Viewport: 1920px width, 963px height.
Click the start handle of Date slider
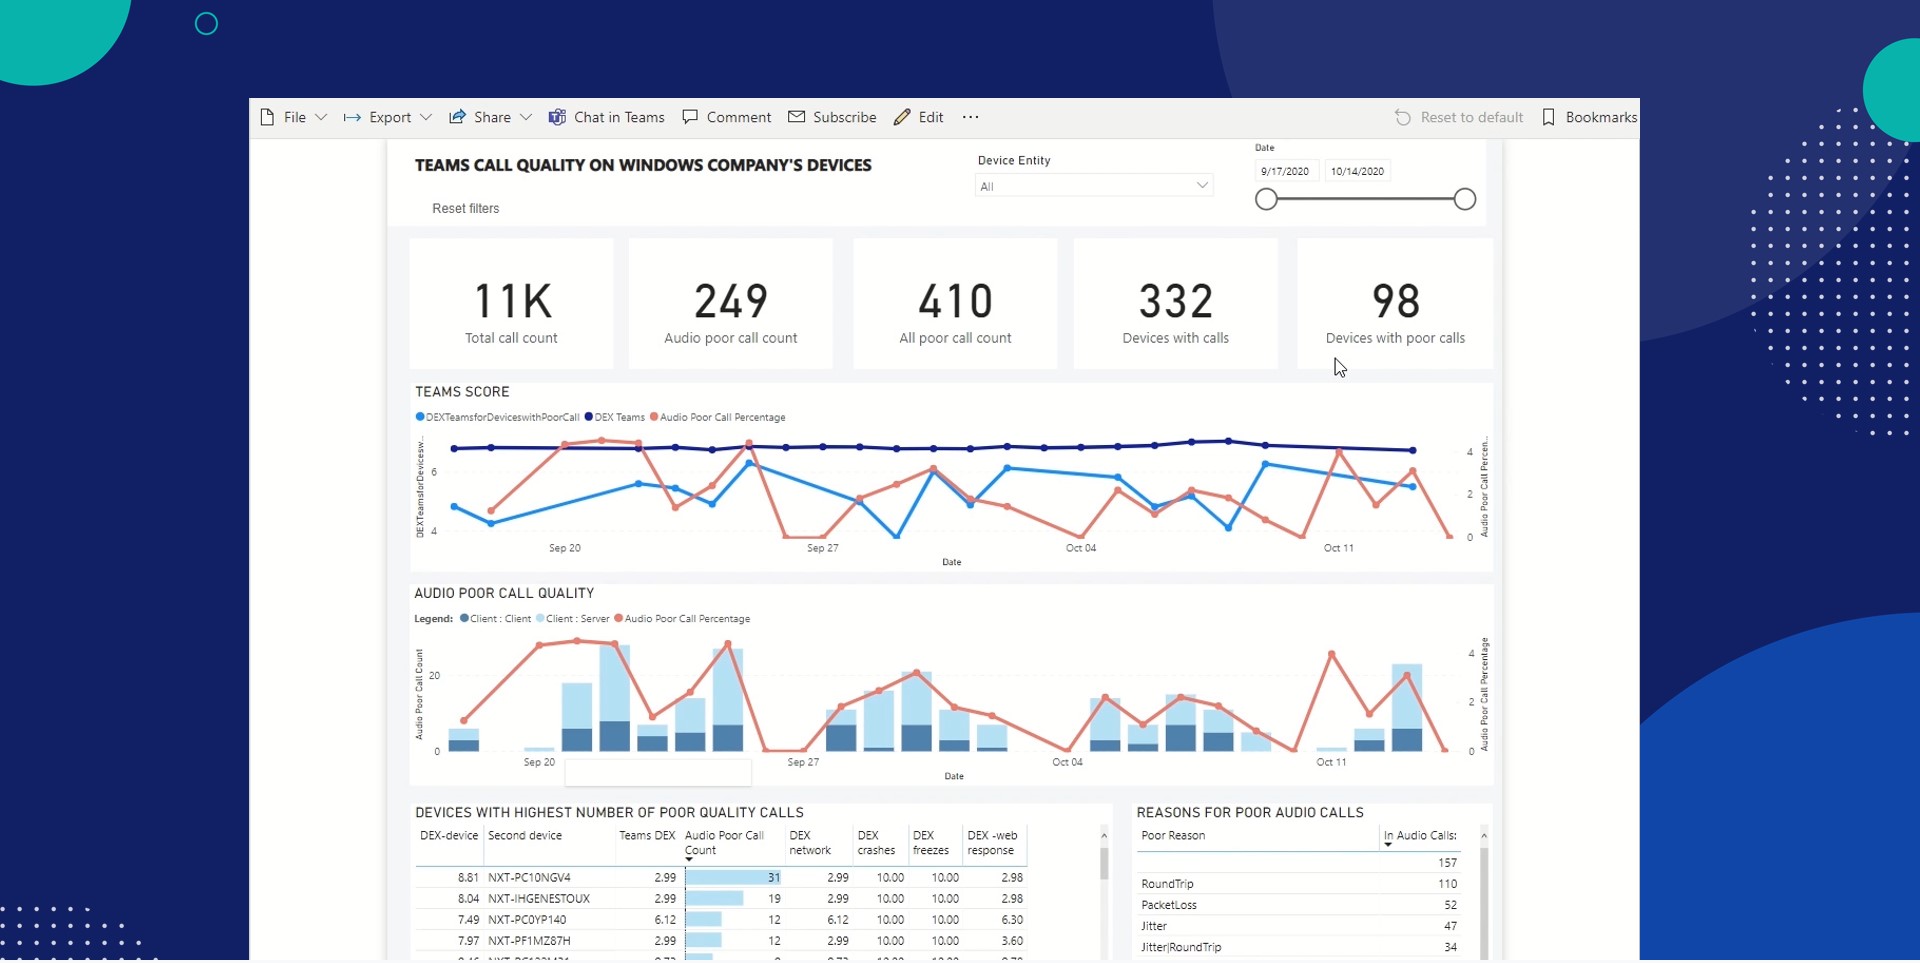[1266, 199]
